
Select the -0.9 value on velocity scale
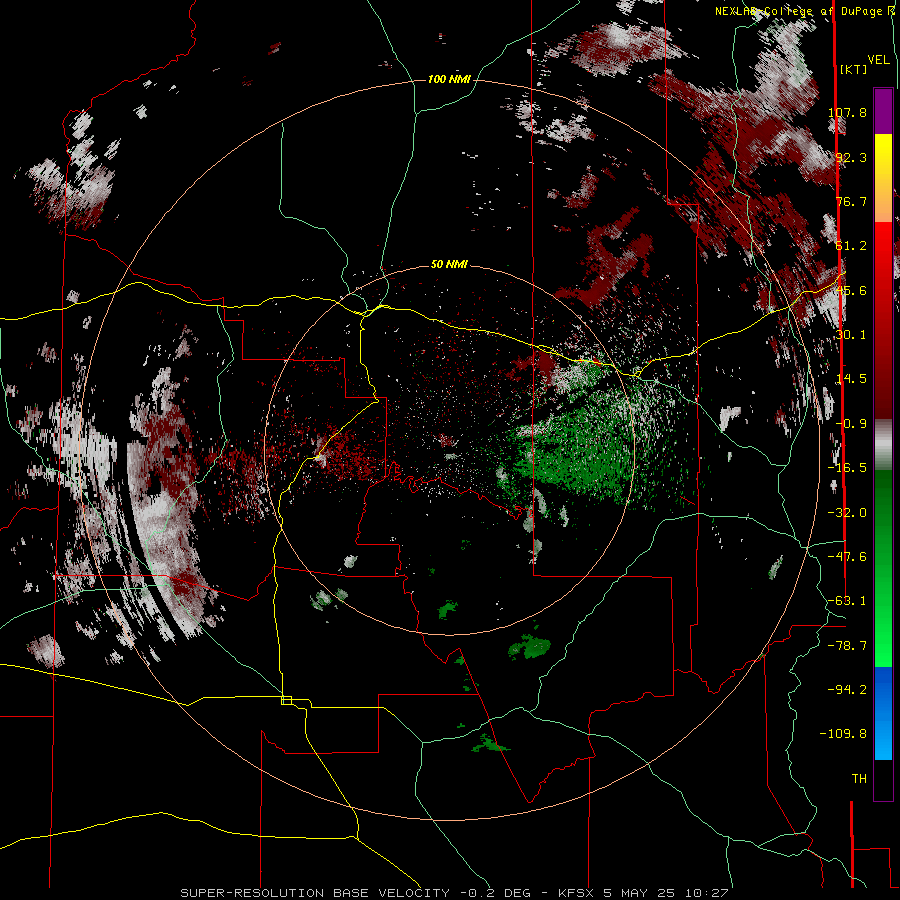[x=851, y=424]
